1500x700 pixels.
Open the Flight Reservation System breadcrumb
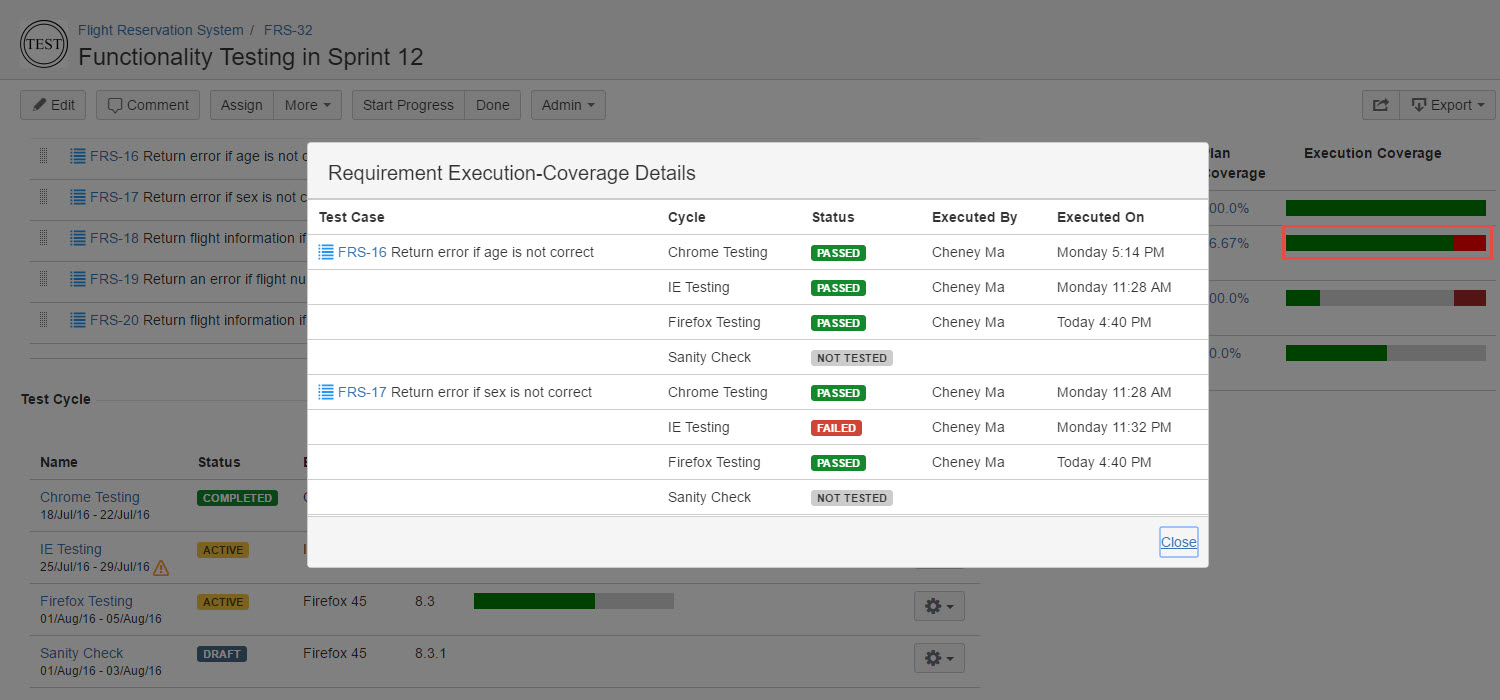(x=160, y=30)
